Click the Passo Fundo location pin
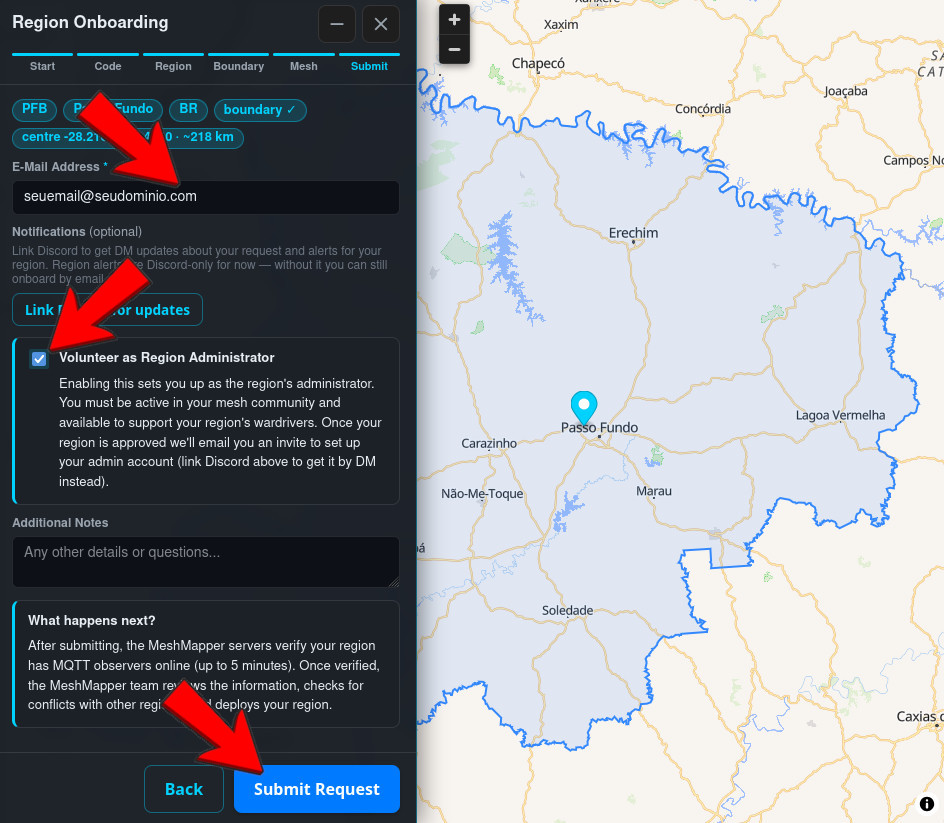 (583, 408)
